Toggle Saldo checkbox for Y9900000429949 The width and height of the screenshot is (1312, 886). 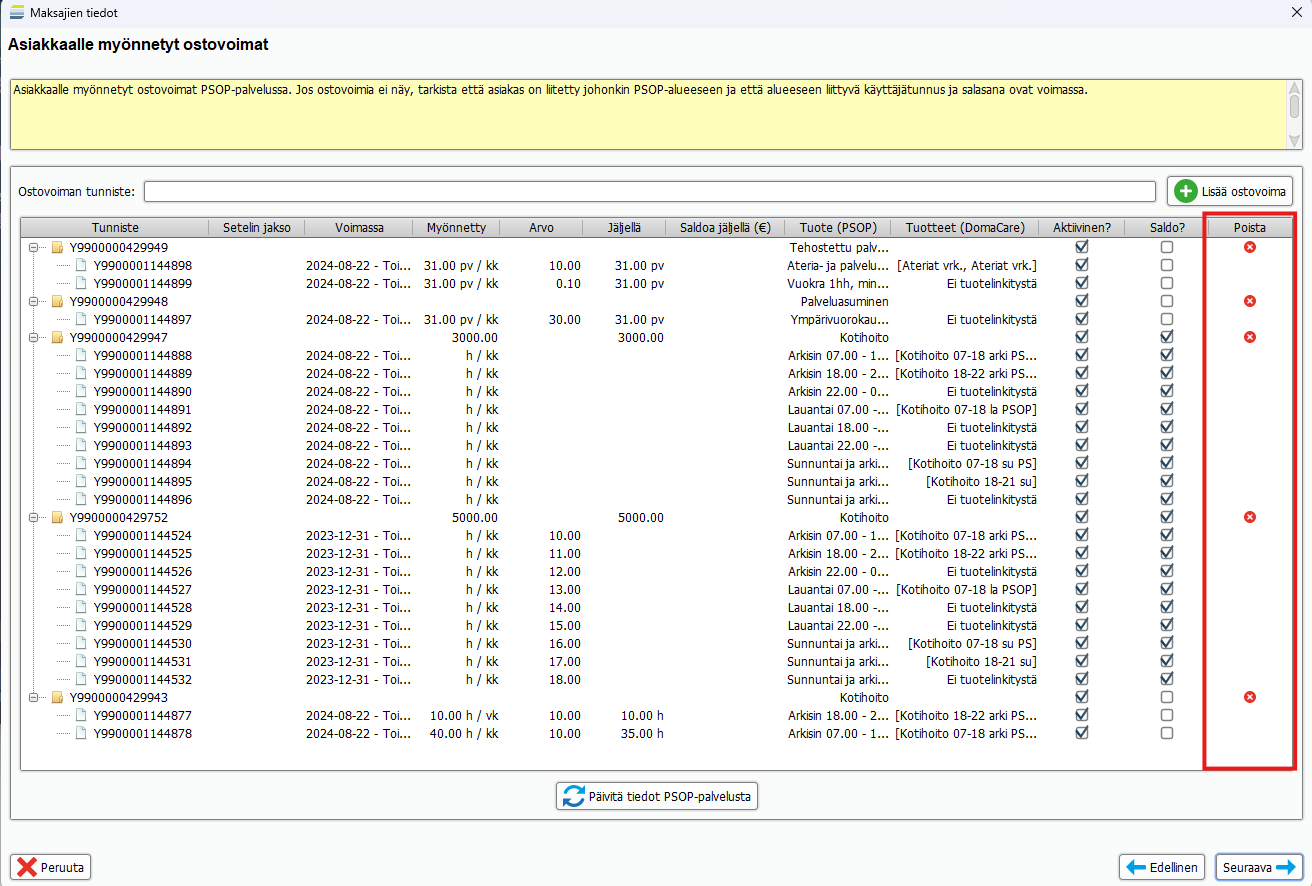(1167, 247)
